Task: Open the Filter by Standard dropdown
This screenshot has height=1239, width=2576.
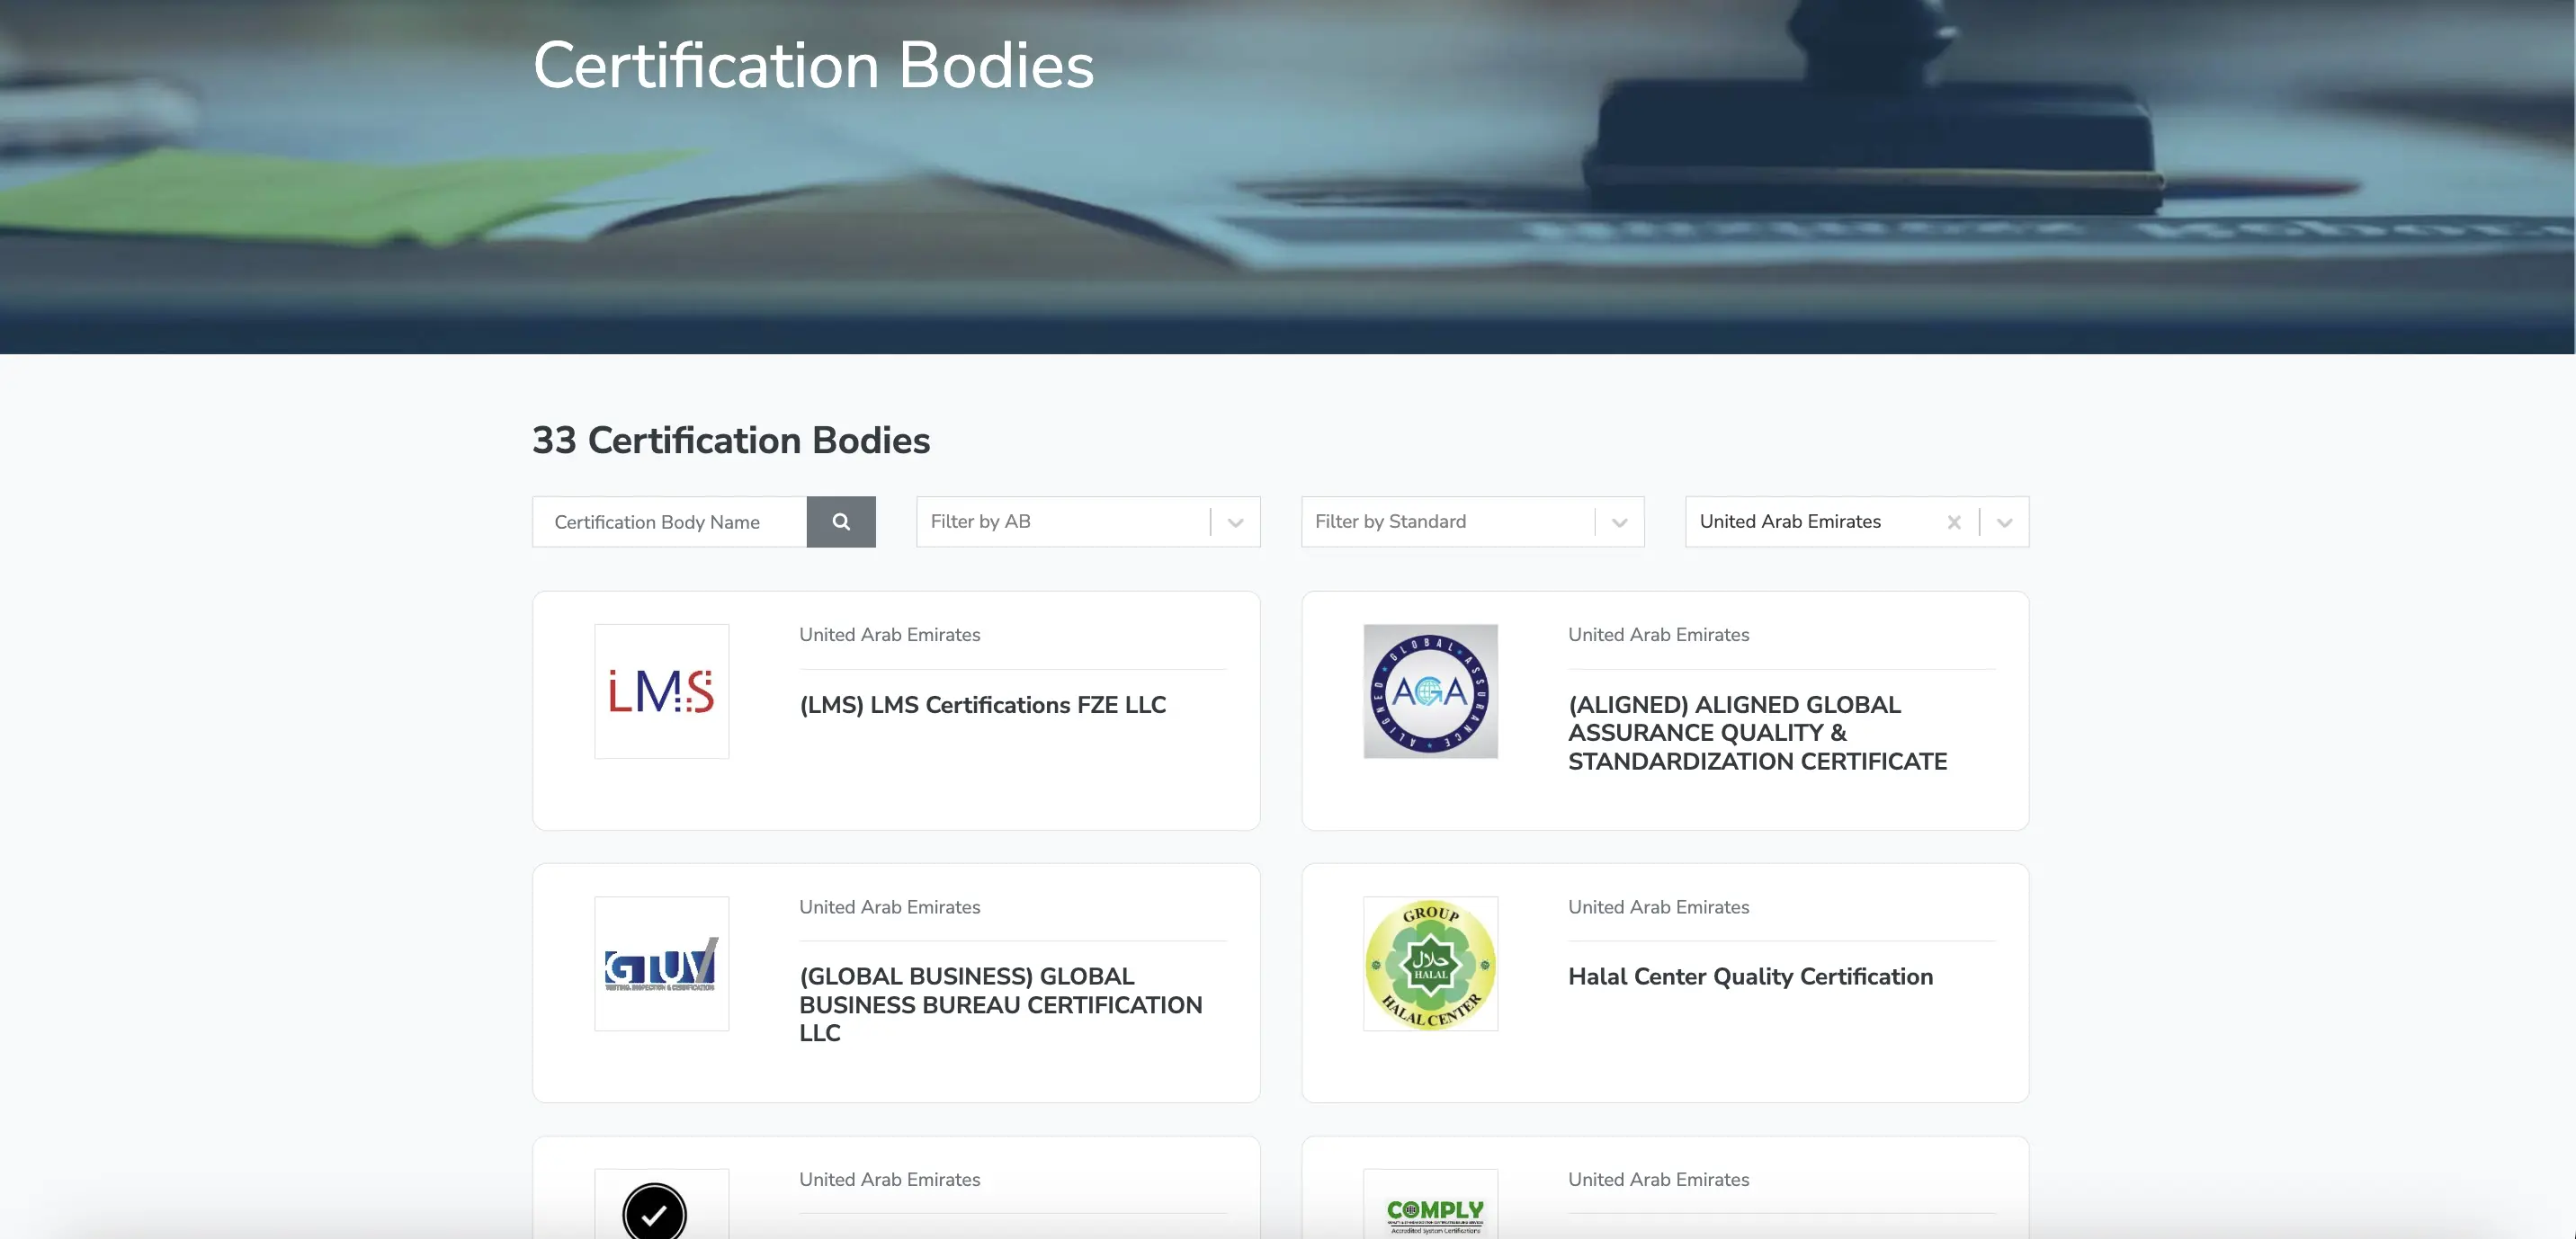Action: [x=1472, y=522]
